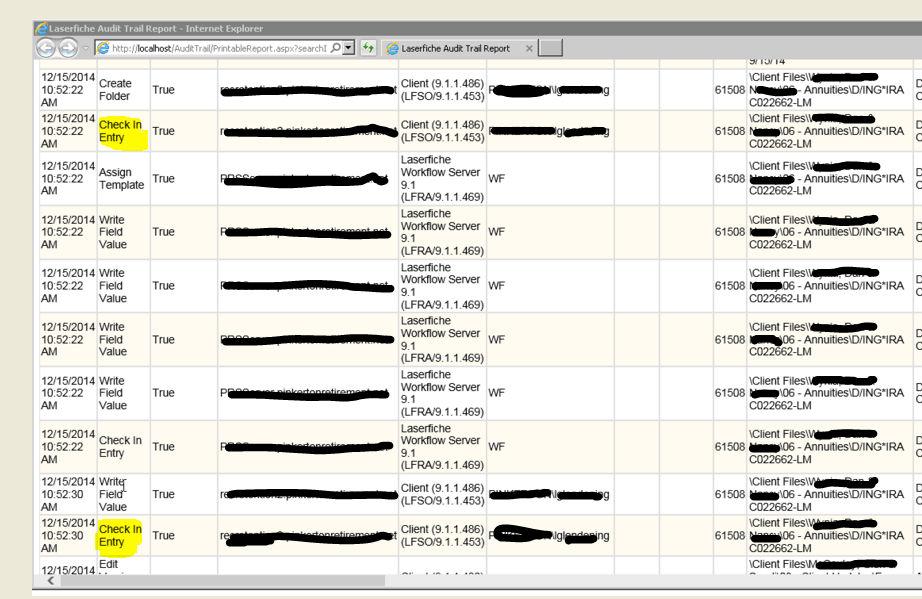The height and width of the screenshot is (599, 922).
Task: Click highlighted Check In Entry at 10:52:30
Action: click(121, 536)
